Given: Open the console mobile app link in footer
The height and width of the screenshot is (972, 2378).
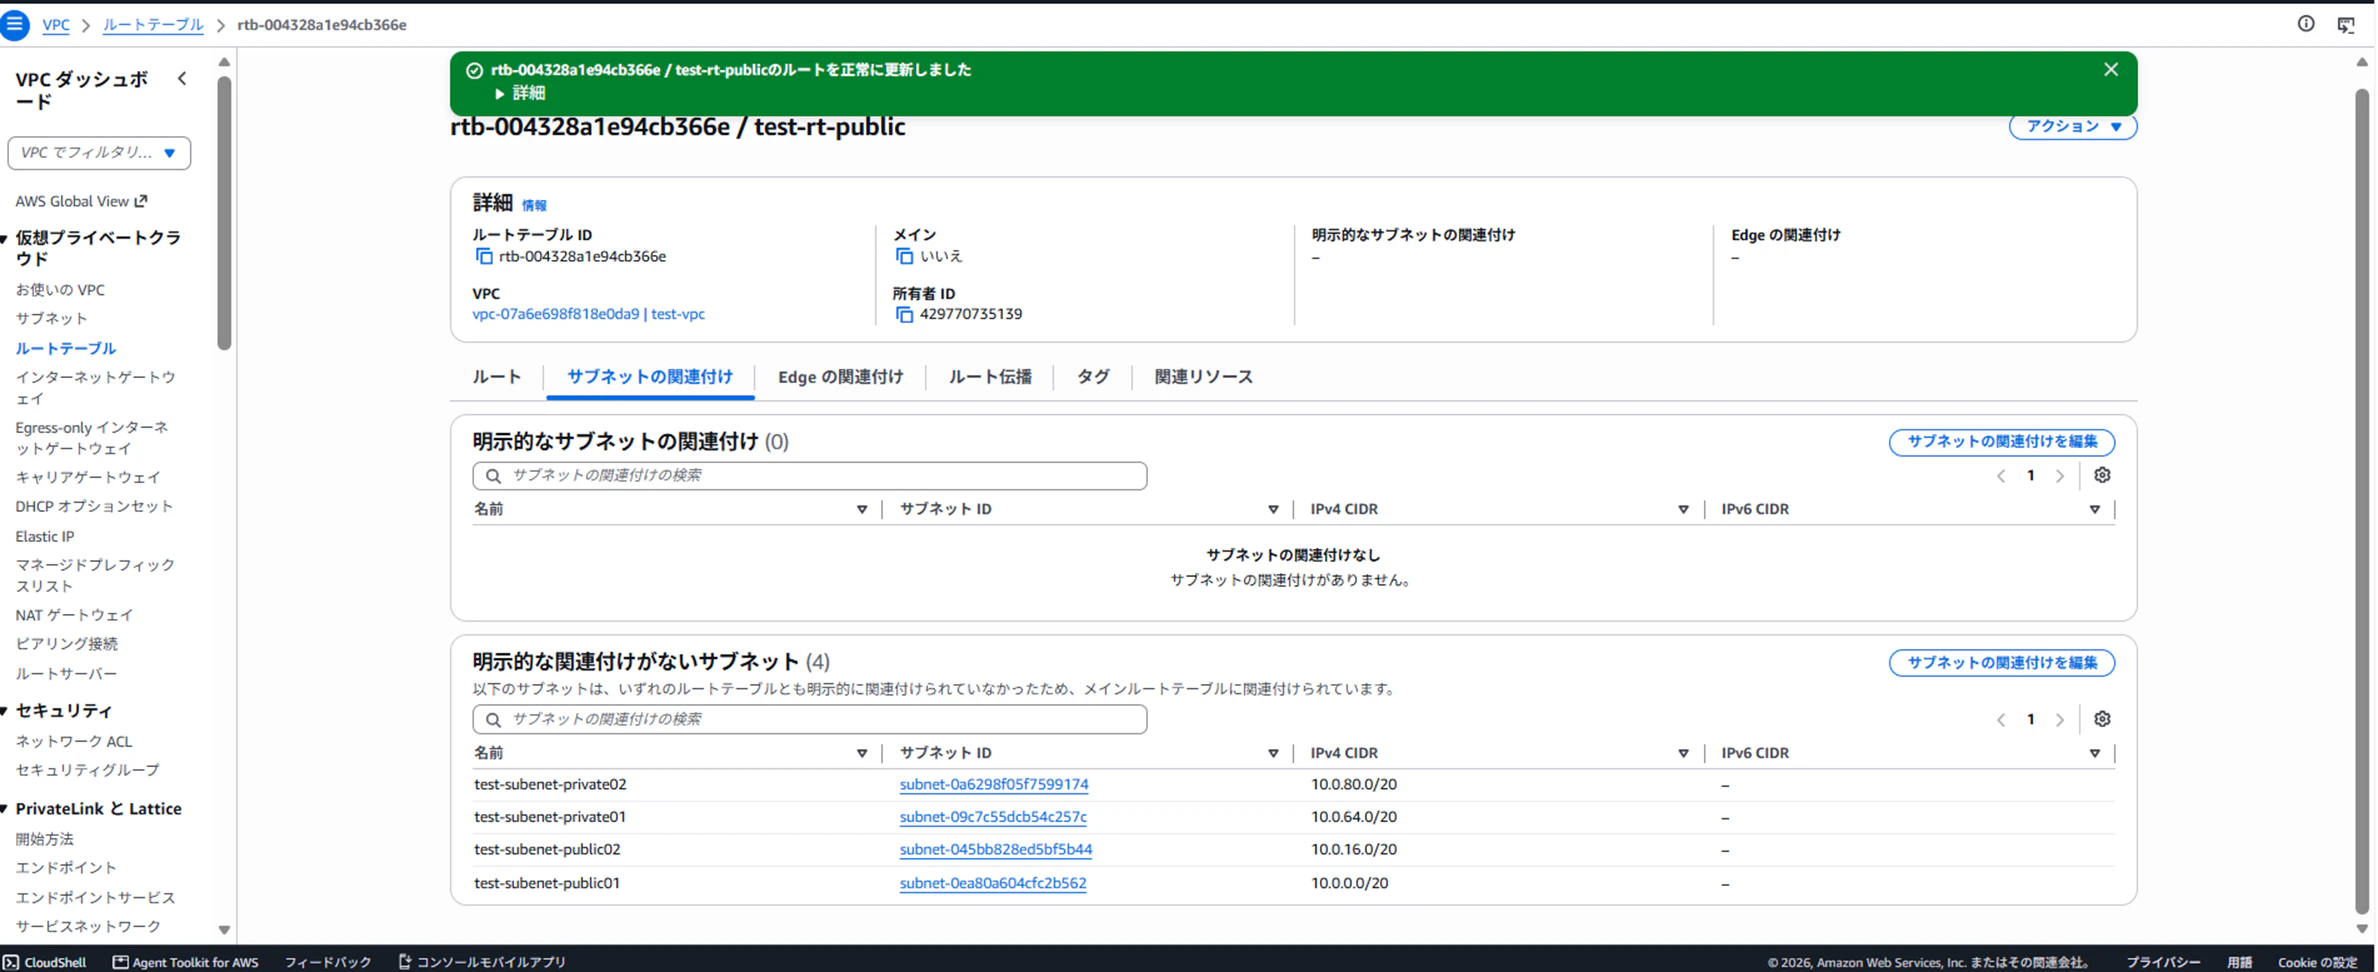Looking at the screenshot, I should point(482,962).
